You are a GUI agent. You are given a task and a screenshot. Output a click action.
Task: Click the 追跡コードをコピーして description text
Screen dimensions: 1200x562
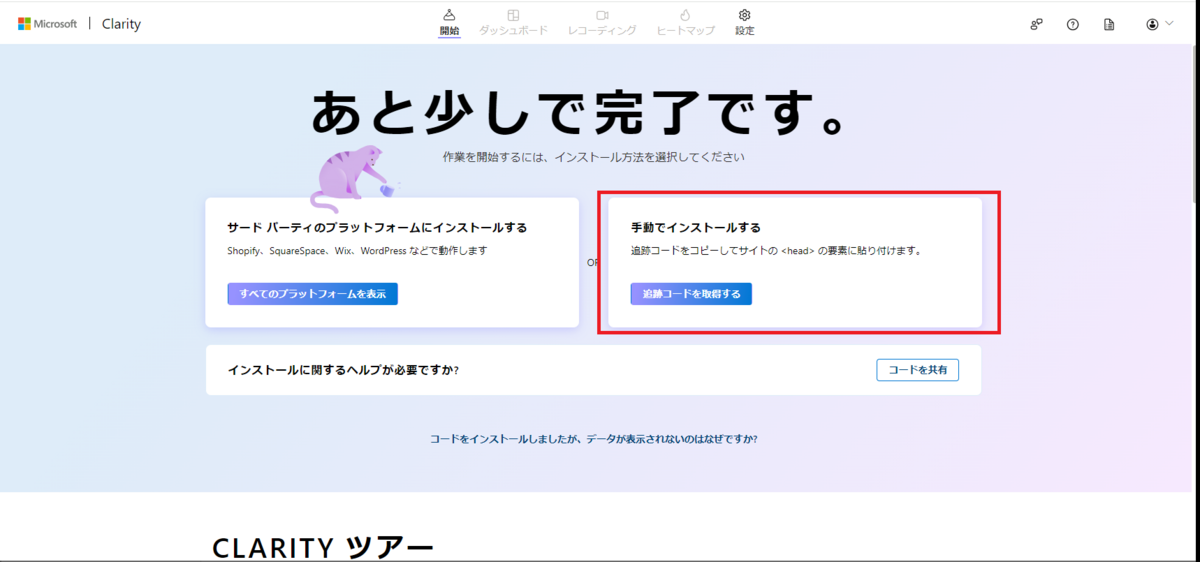(x=776, y=251)
